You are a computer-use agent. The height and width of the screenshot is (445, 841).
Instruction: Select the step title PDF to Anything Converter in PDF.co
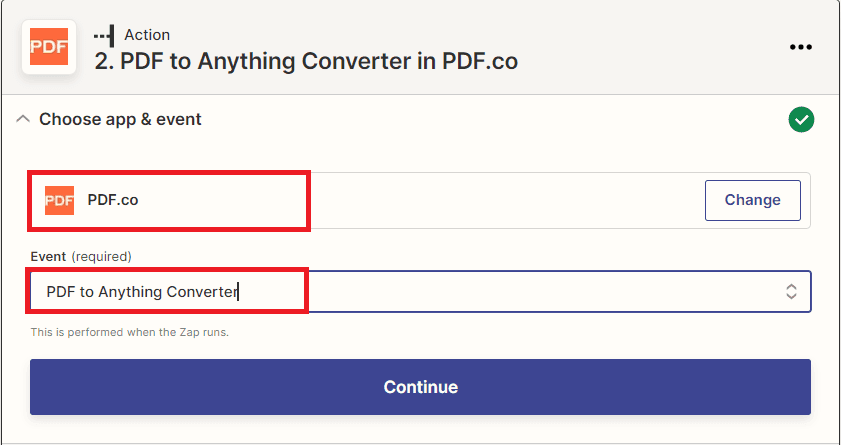306,62
